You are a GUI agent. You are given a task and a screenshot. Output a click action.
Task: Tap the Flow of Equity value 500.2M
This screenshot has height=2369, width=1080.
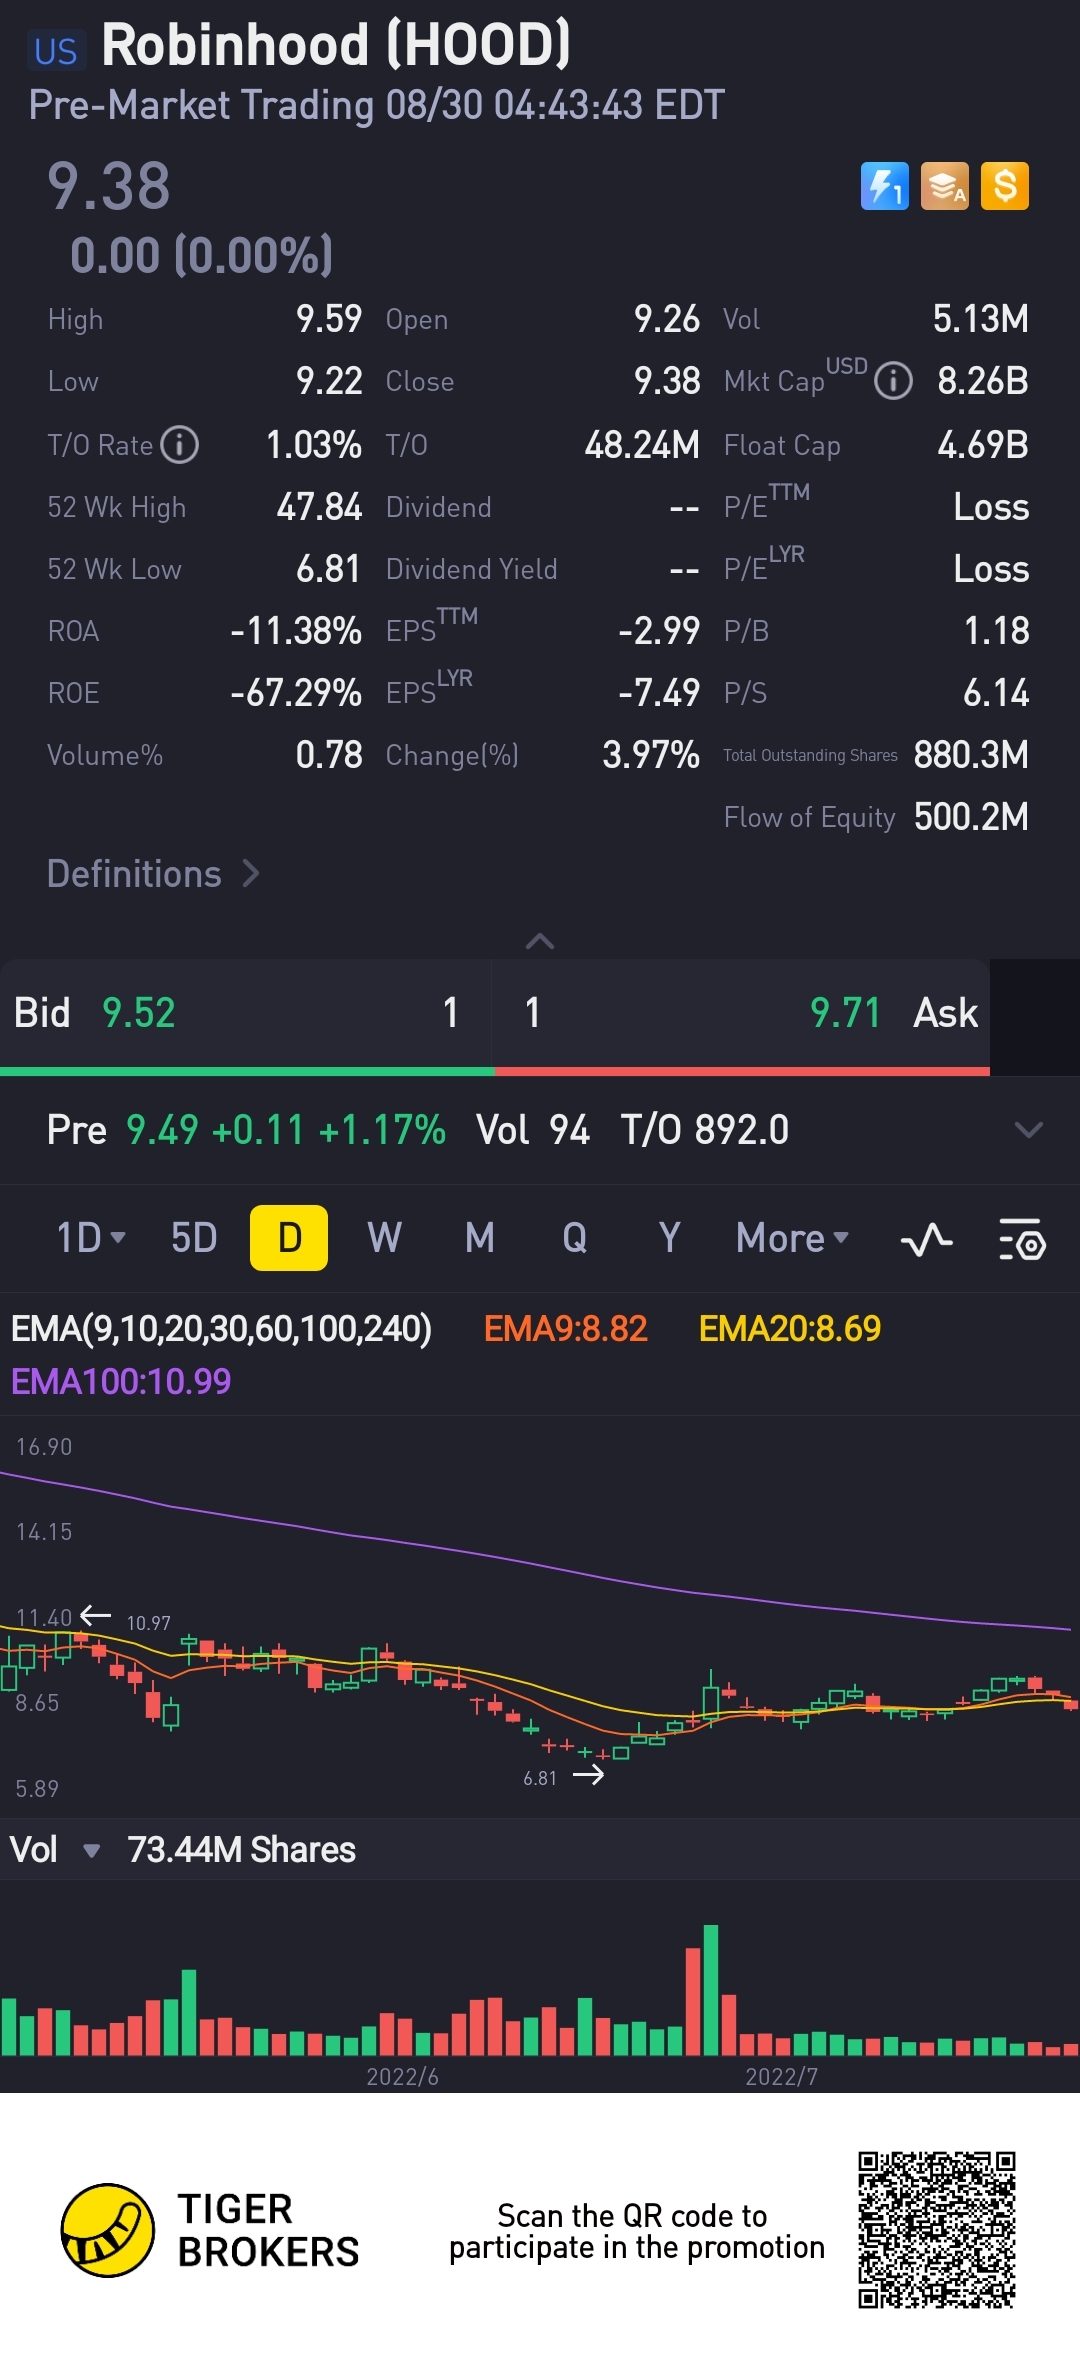pyautogui.click(x=971, y=817)
